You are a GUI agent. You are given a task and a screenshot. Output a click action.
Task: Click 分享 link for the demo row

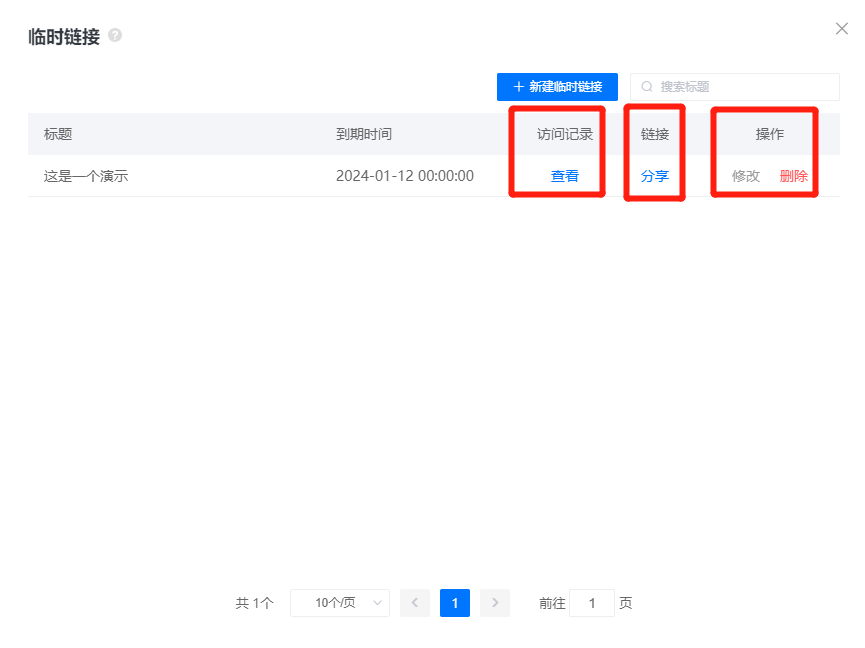[655, 176]
